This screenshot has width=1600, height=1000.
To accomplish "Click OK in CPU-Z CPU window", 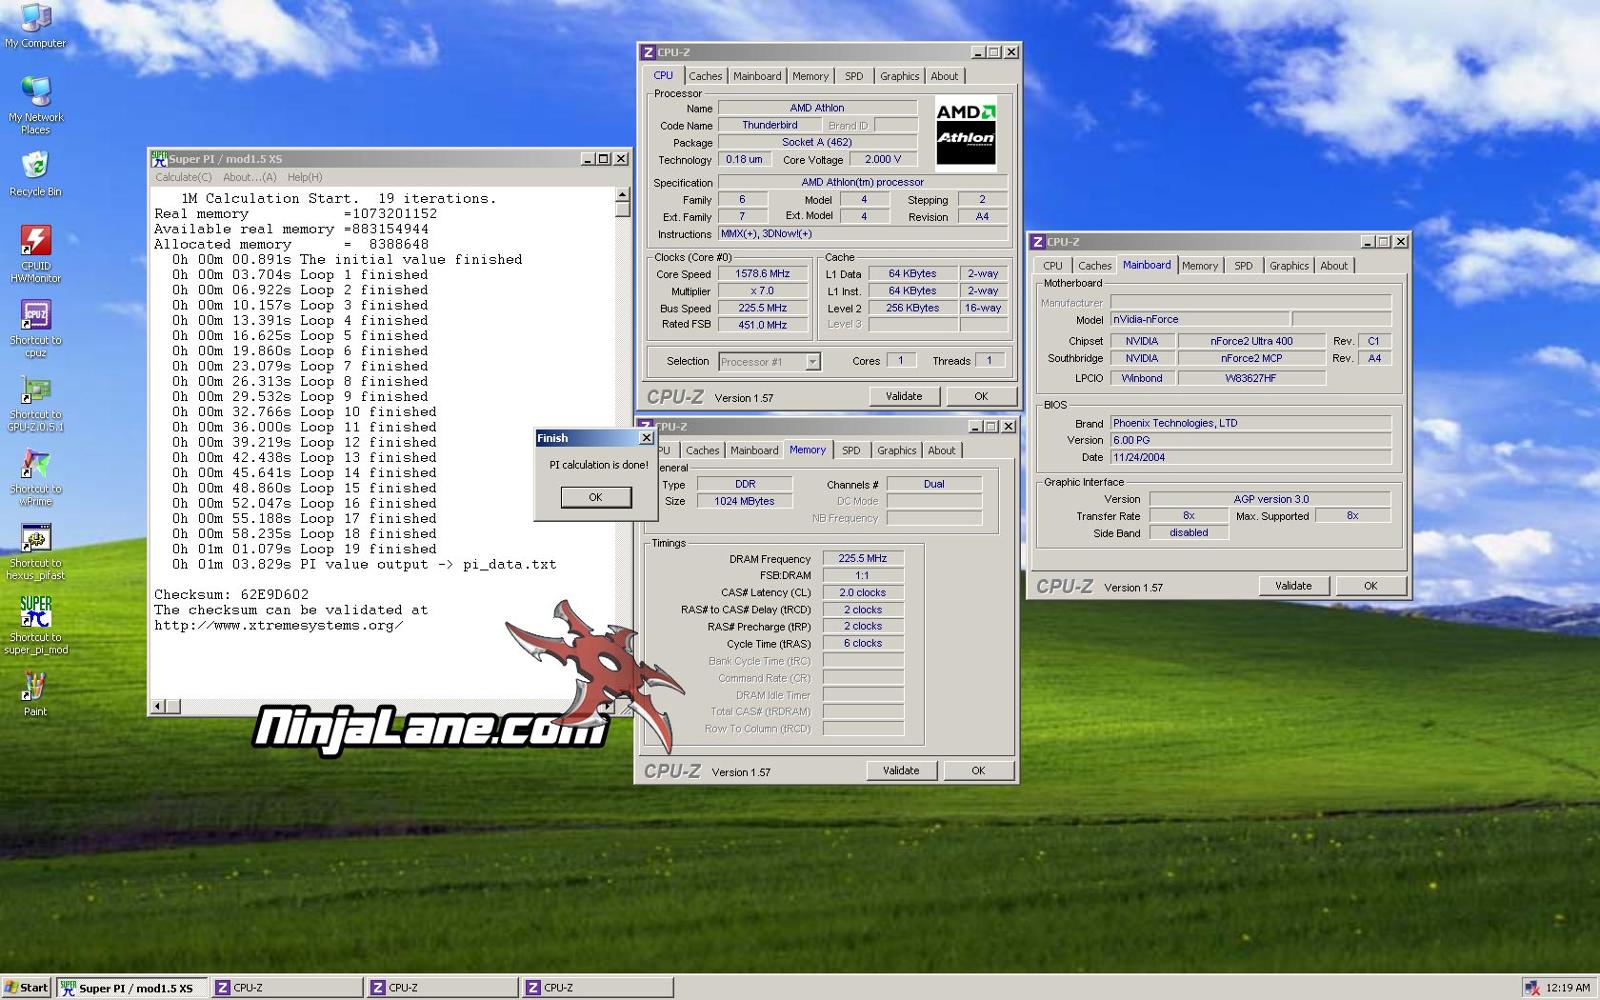I will point(981,396).
